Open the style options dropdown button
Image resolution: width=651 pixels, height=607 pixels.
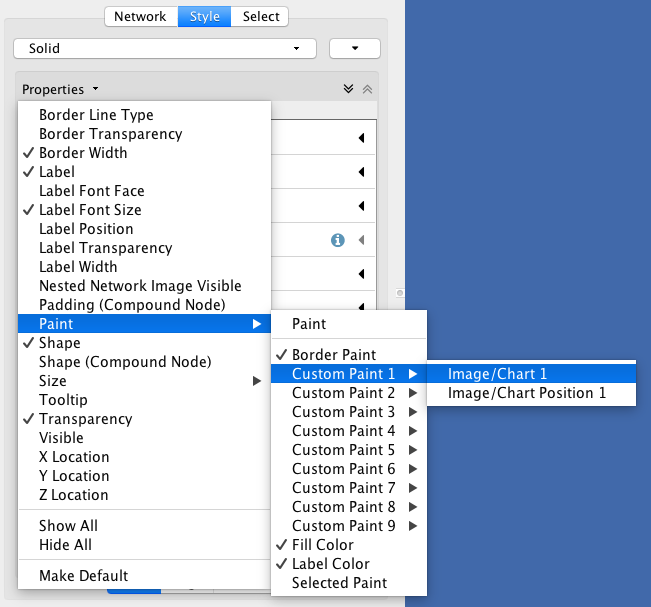pyautogui.click(x=354, y=48)
